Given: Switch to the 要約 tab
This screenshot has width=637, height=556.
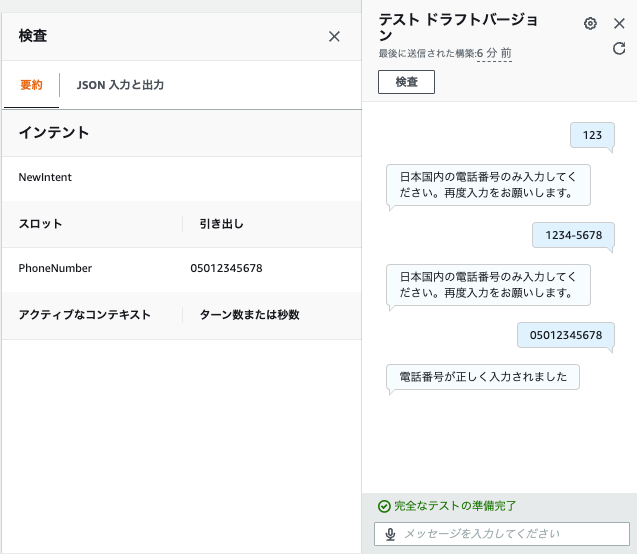Looking at the screenshot, I should (x=31, y=85).
